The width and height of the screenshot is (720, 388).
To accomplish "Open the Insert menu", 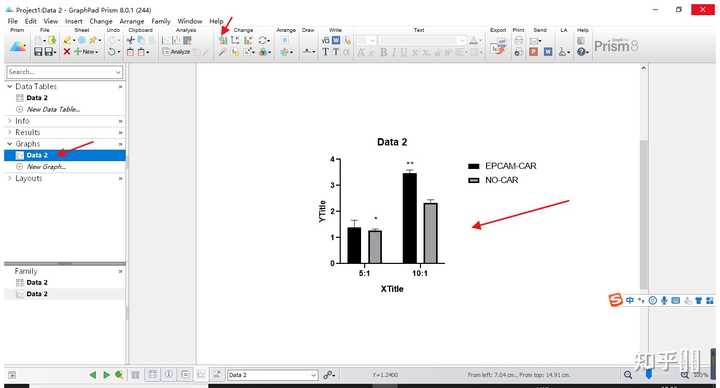I will click(73, 21).
